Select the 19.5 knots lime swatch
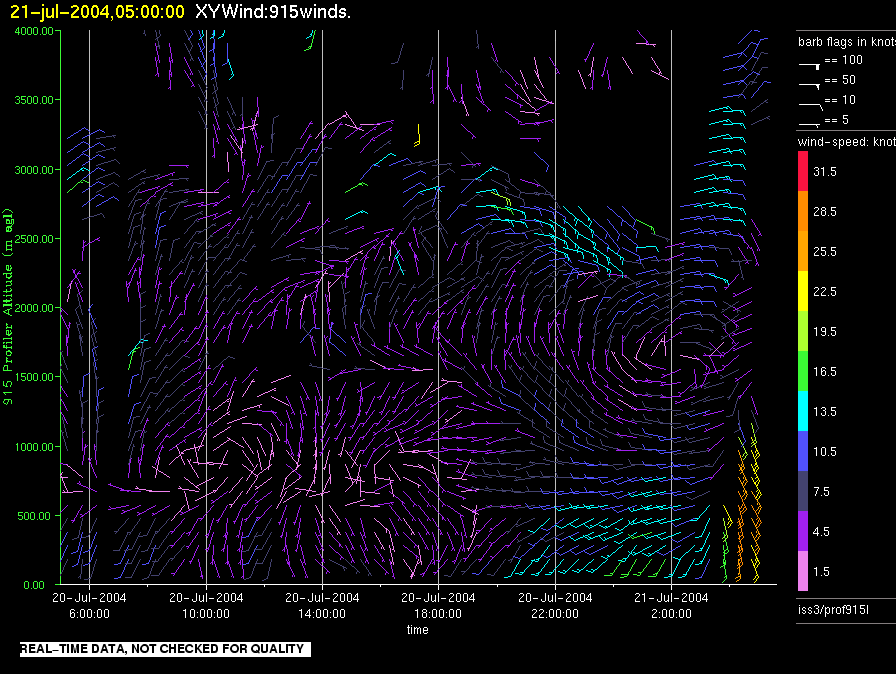The width and height of the screenshot is (896, 674). click(803, 331)
